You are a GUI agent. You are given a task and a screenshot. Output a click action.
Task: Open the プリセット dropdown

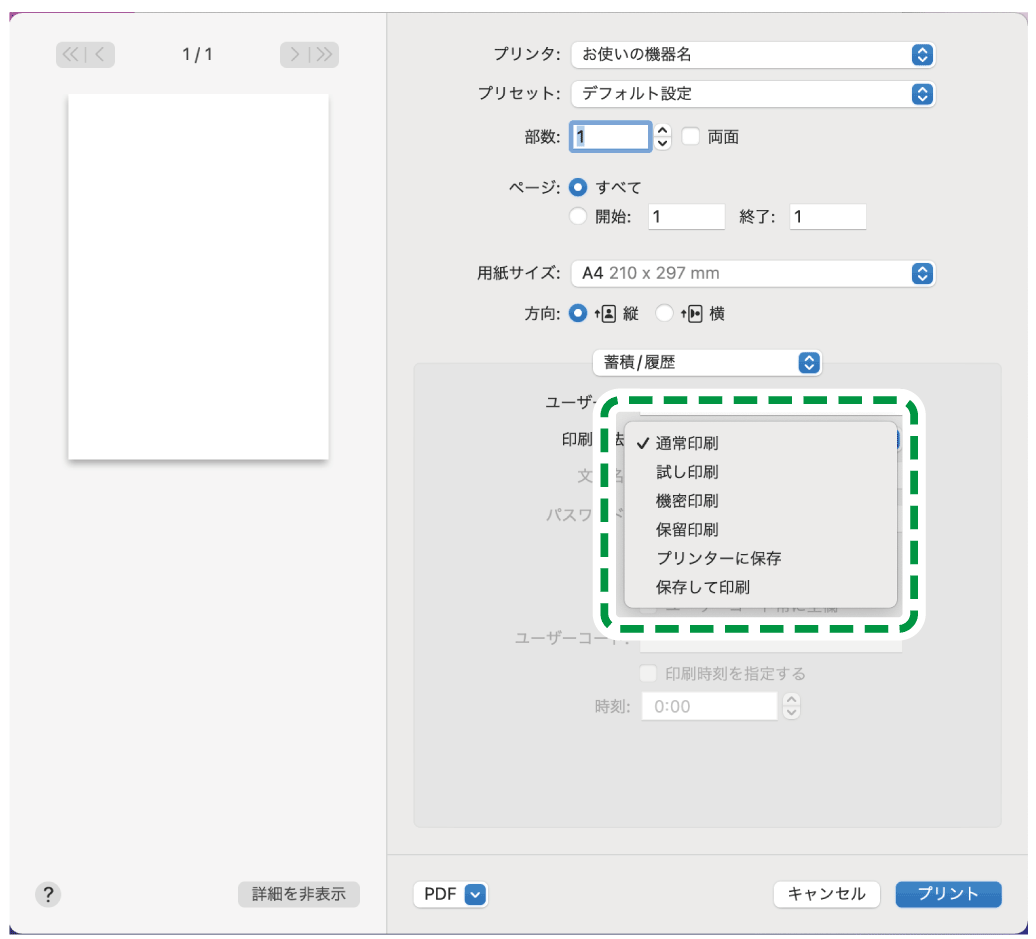pos(752,94)
